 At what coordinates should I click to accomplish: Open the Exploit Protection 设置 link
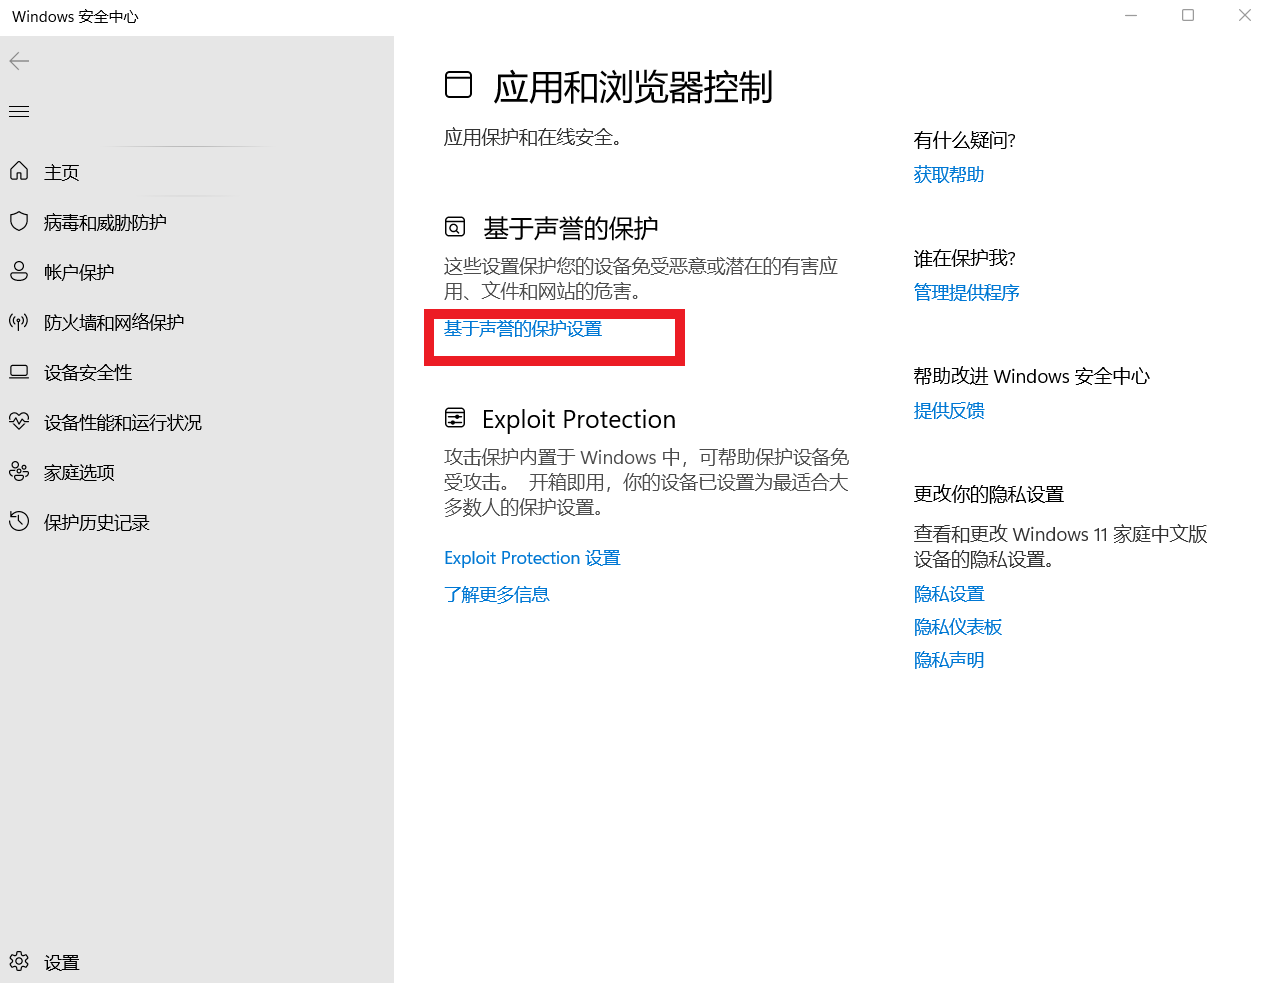532,558
